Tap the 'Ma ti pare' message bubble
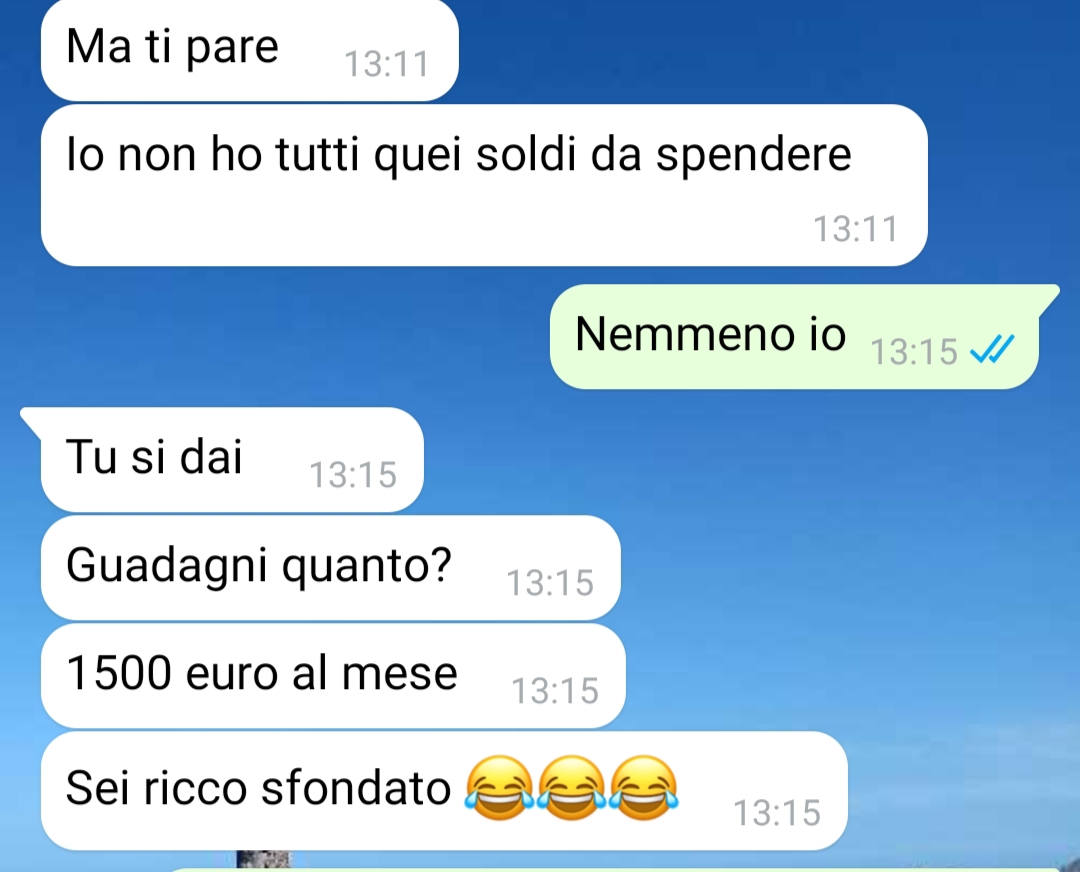1080x872 pixels. tap(249, 50)
